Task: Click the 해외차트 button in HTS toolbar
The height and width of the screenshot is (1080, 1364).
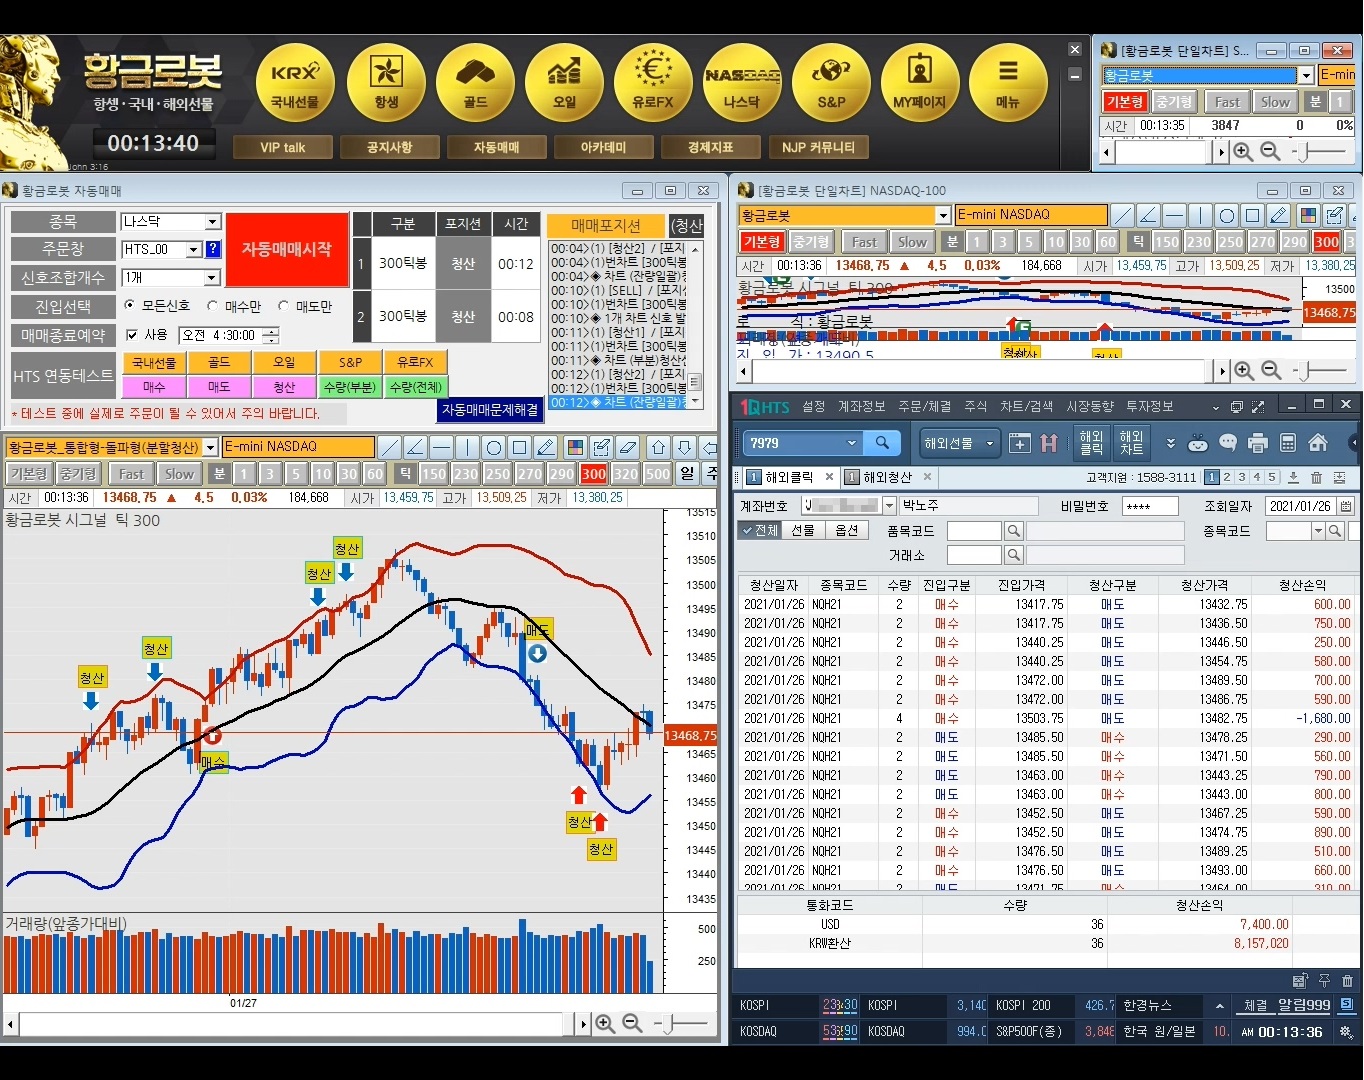Action: 1131,443
